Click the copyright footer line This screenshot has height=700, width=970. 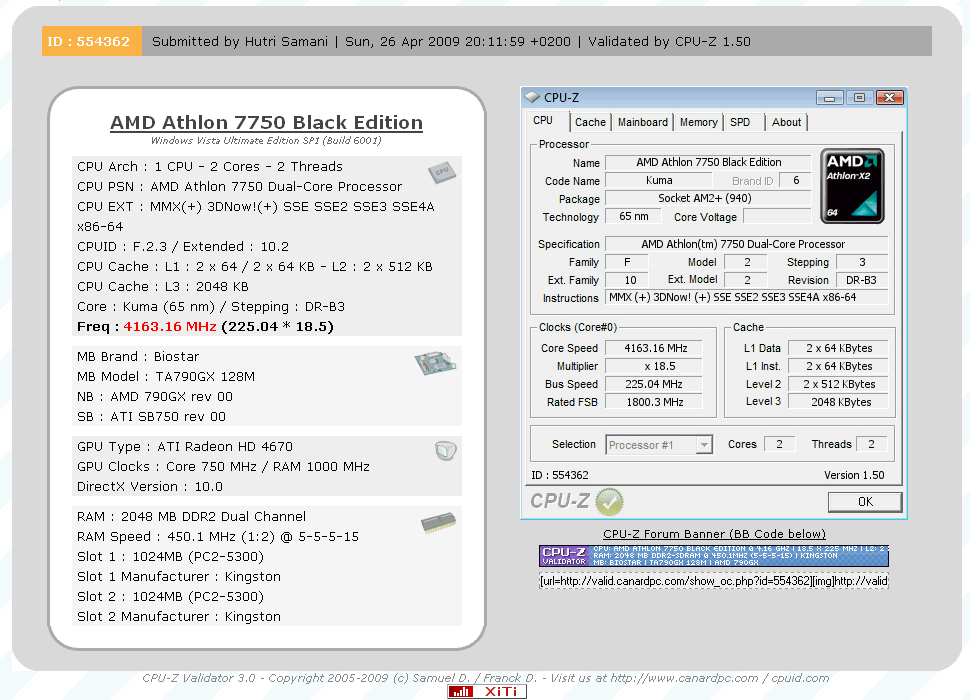[x=486, y=678]
